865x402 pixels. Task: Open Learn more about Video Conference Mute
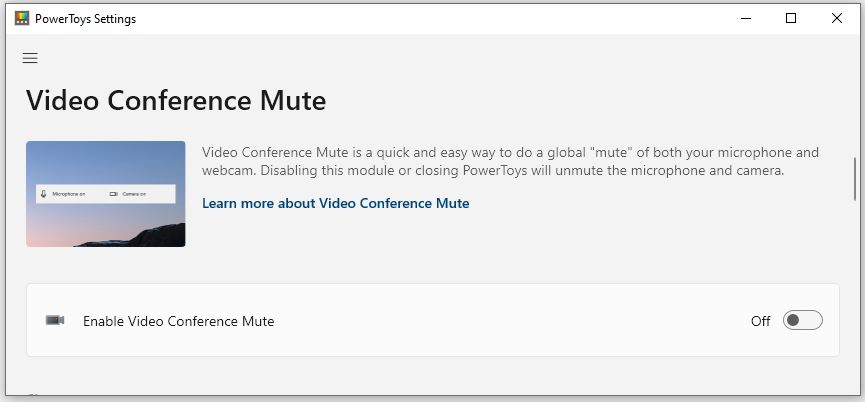pos(335,203)
